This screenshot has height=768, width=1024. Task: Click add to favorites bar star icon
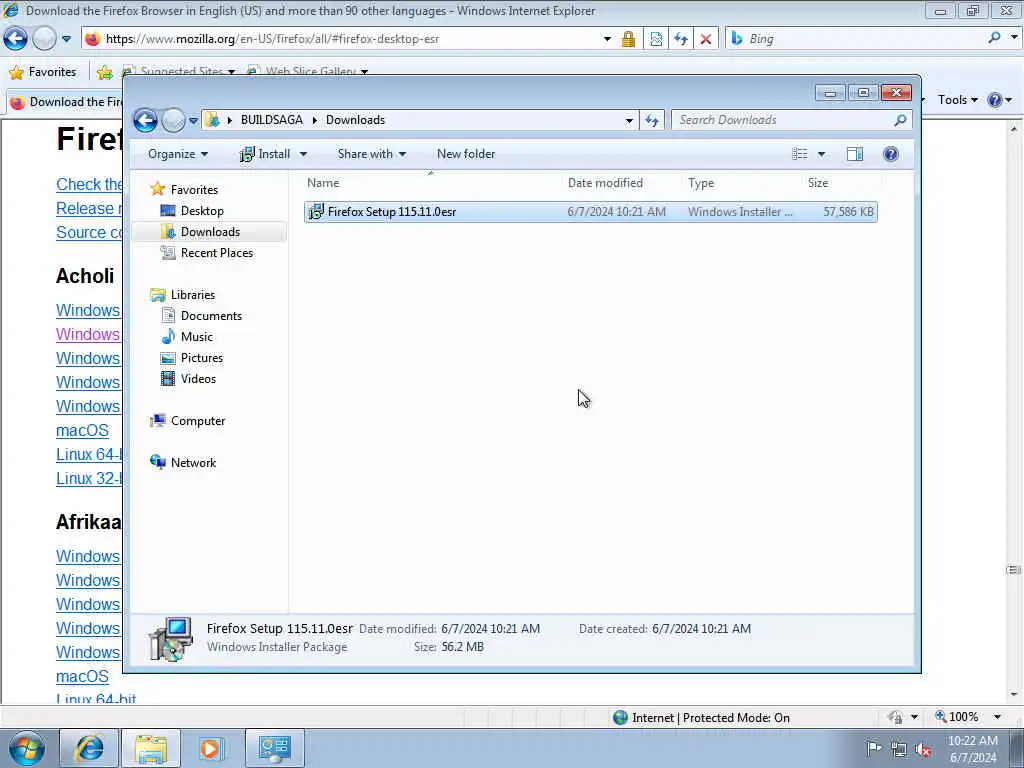coord(104,72)
